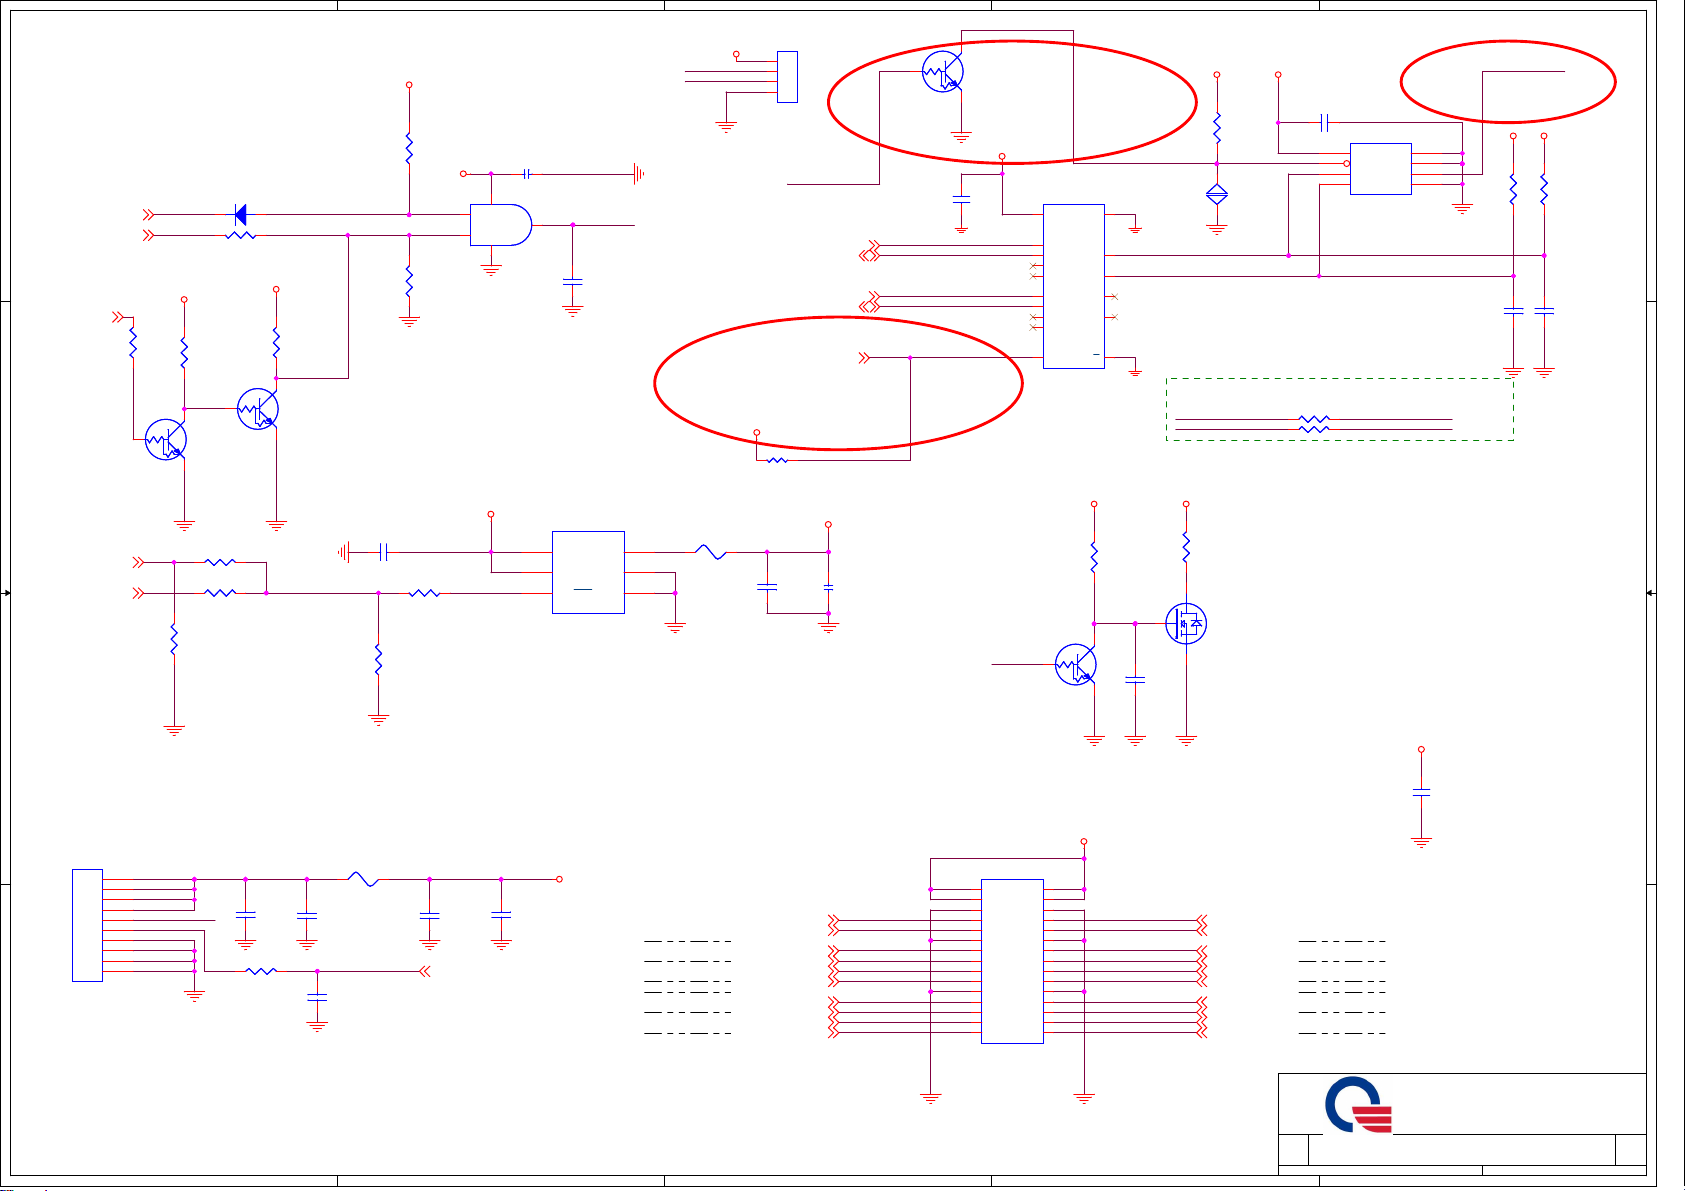Select the MOSFET transistor symbol
Image resolution: width=1685 pixels, height=1191 pixels.
coord(1186,624)
